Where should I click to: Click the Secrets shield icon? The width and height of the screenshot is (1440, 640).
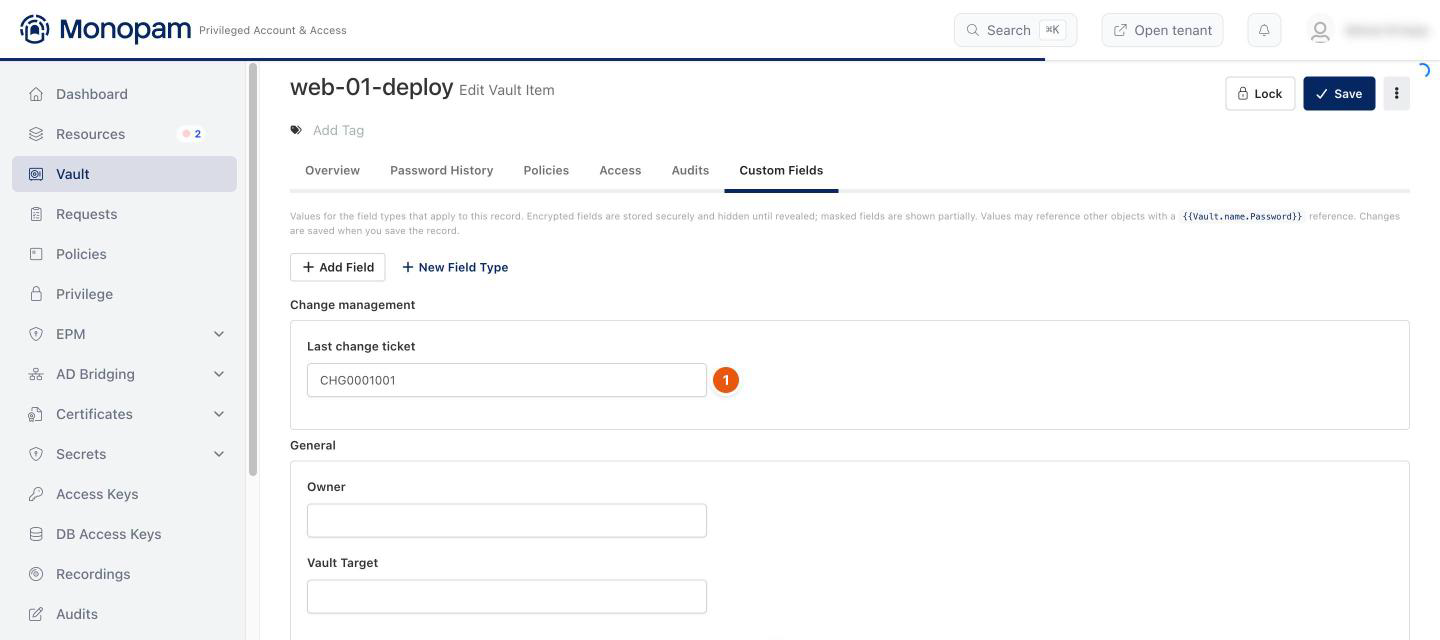tap(36, 454)
